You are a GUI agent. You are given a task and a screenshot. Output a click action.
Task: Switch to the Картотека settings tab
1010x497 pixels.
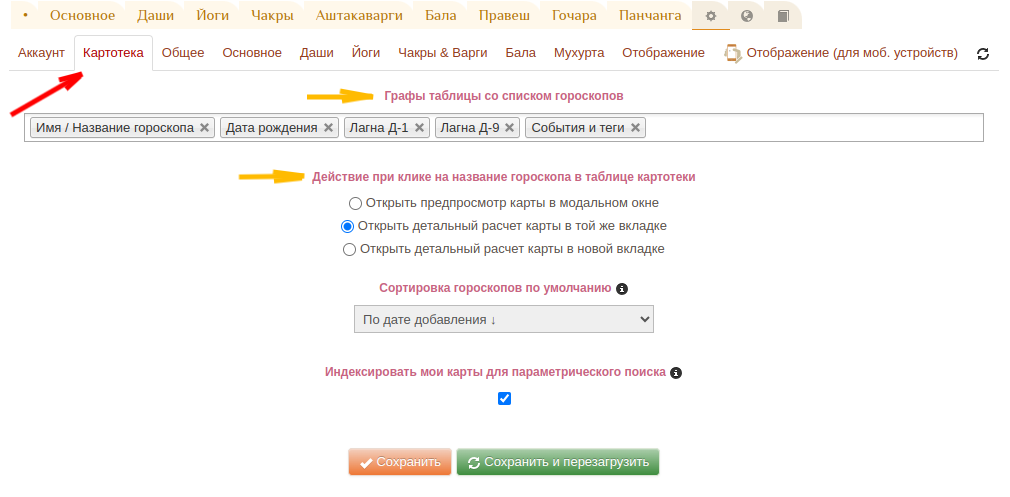point(113,53)
